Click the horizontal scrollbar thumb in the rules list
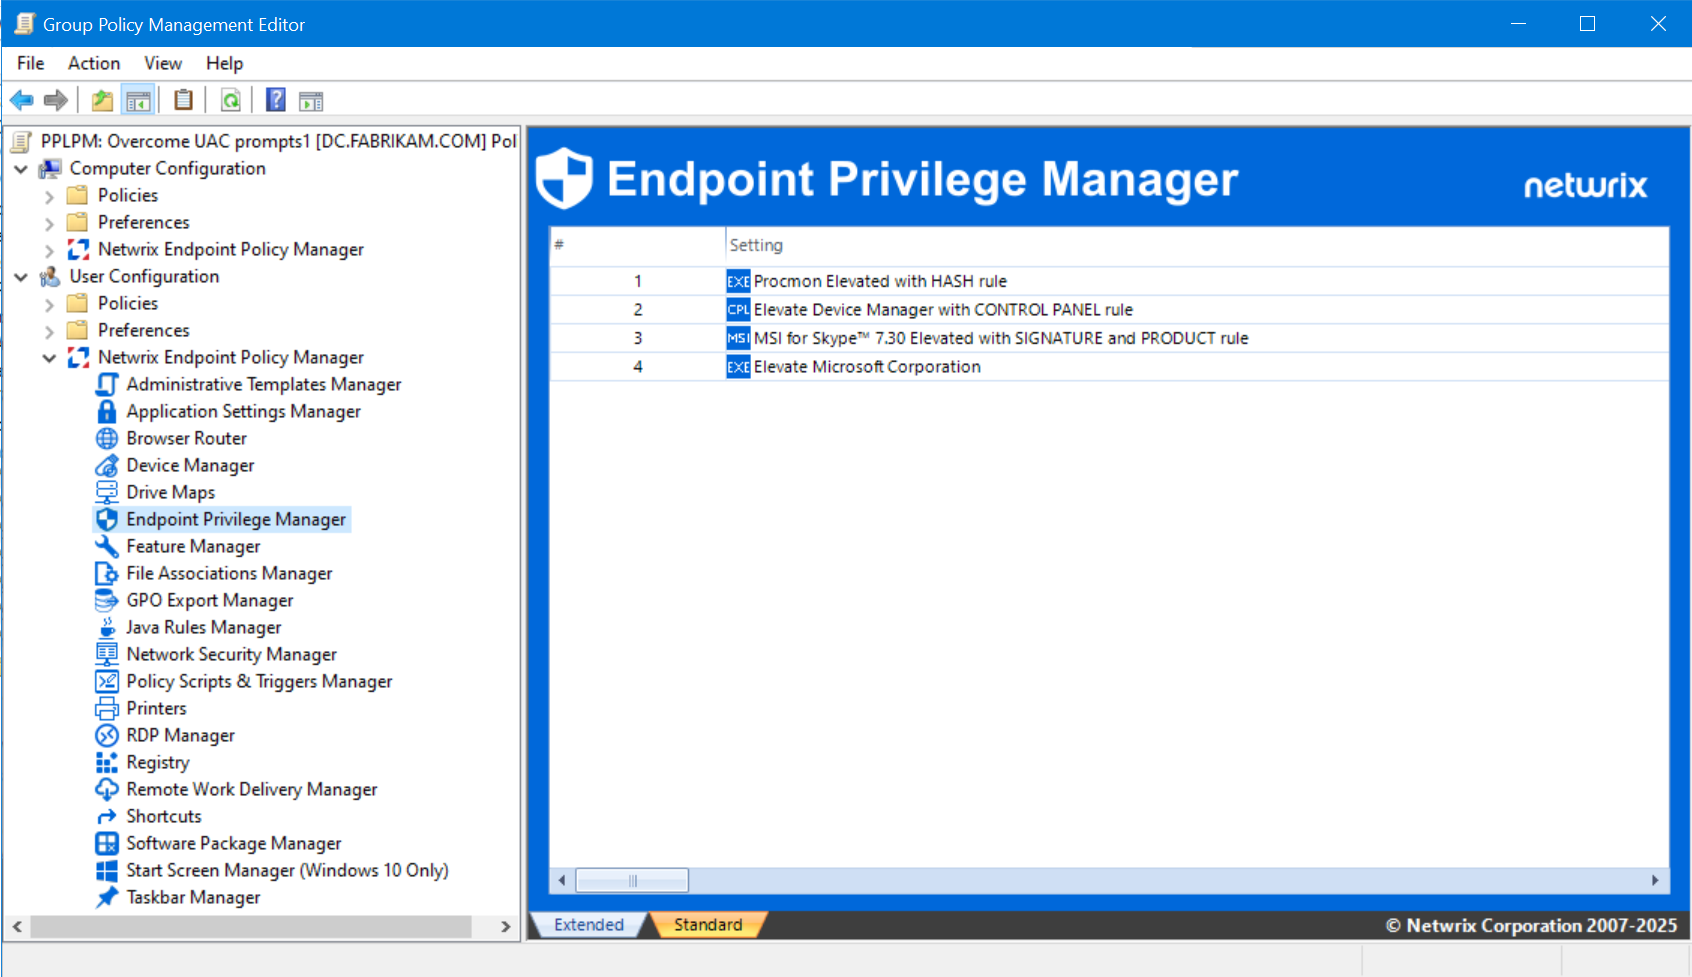1692x977 pixels. (632, 880)
